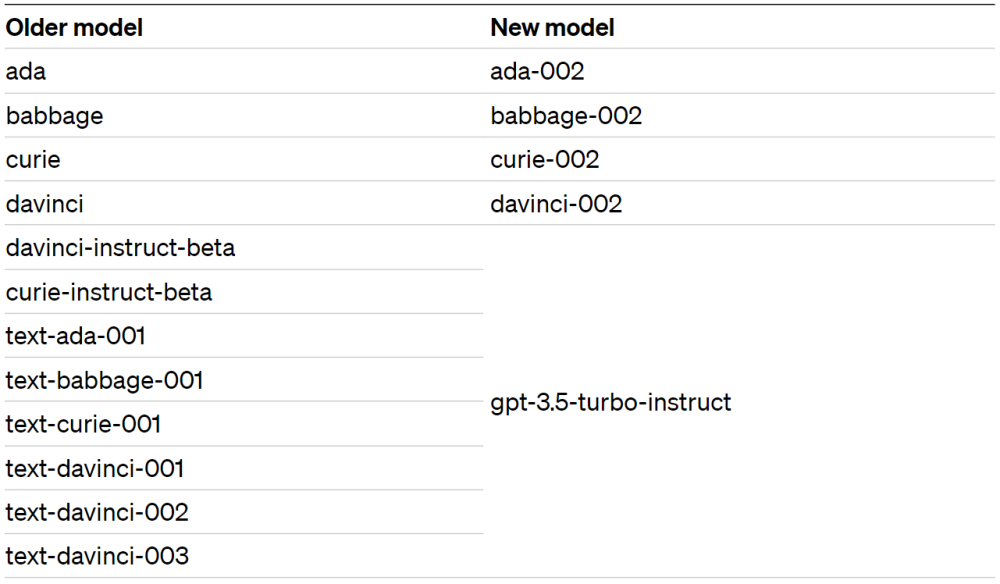Click the table's dark top border line
The height and width of the screenshot is (584, 1000).
pyautogui.click(x=500, y=5)
